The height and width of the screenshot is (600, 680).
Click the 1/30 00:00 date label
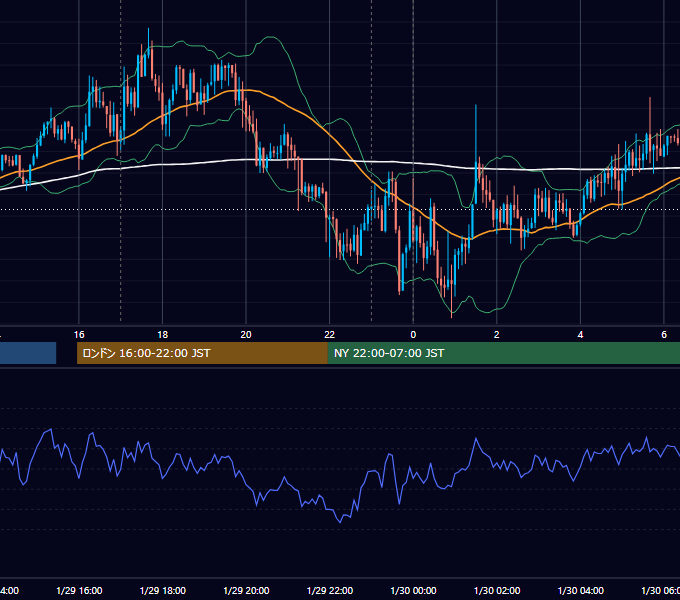(413, 591)
